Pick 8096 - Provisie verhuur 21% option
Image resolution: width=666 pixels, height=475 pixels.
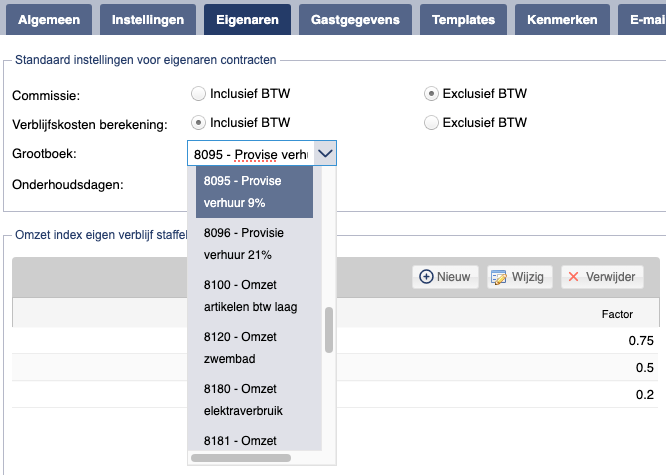(254, 244)
